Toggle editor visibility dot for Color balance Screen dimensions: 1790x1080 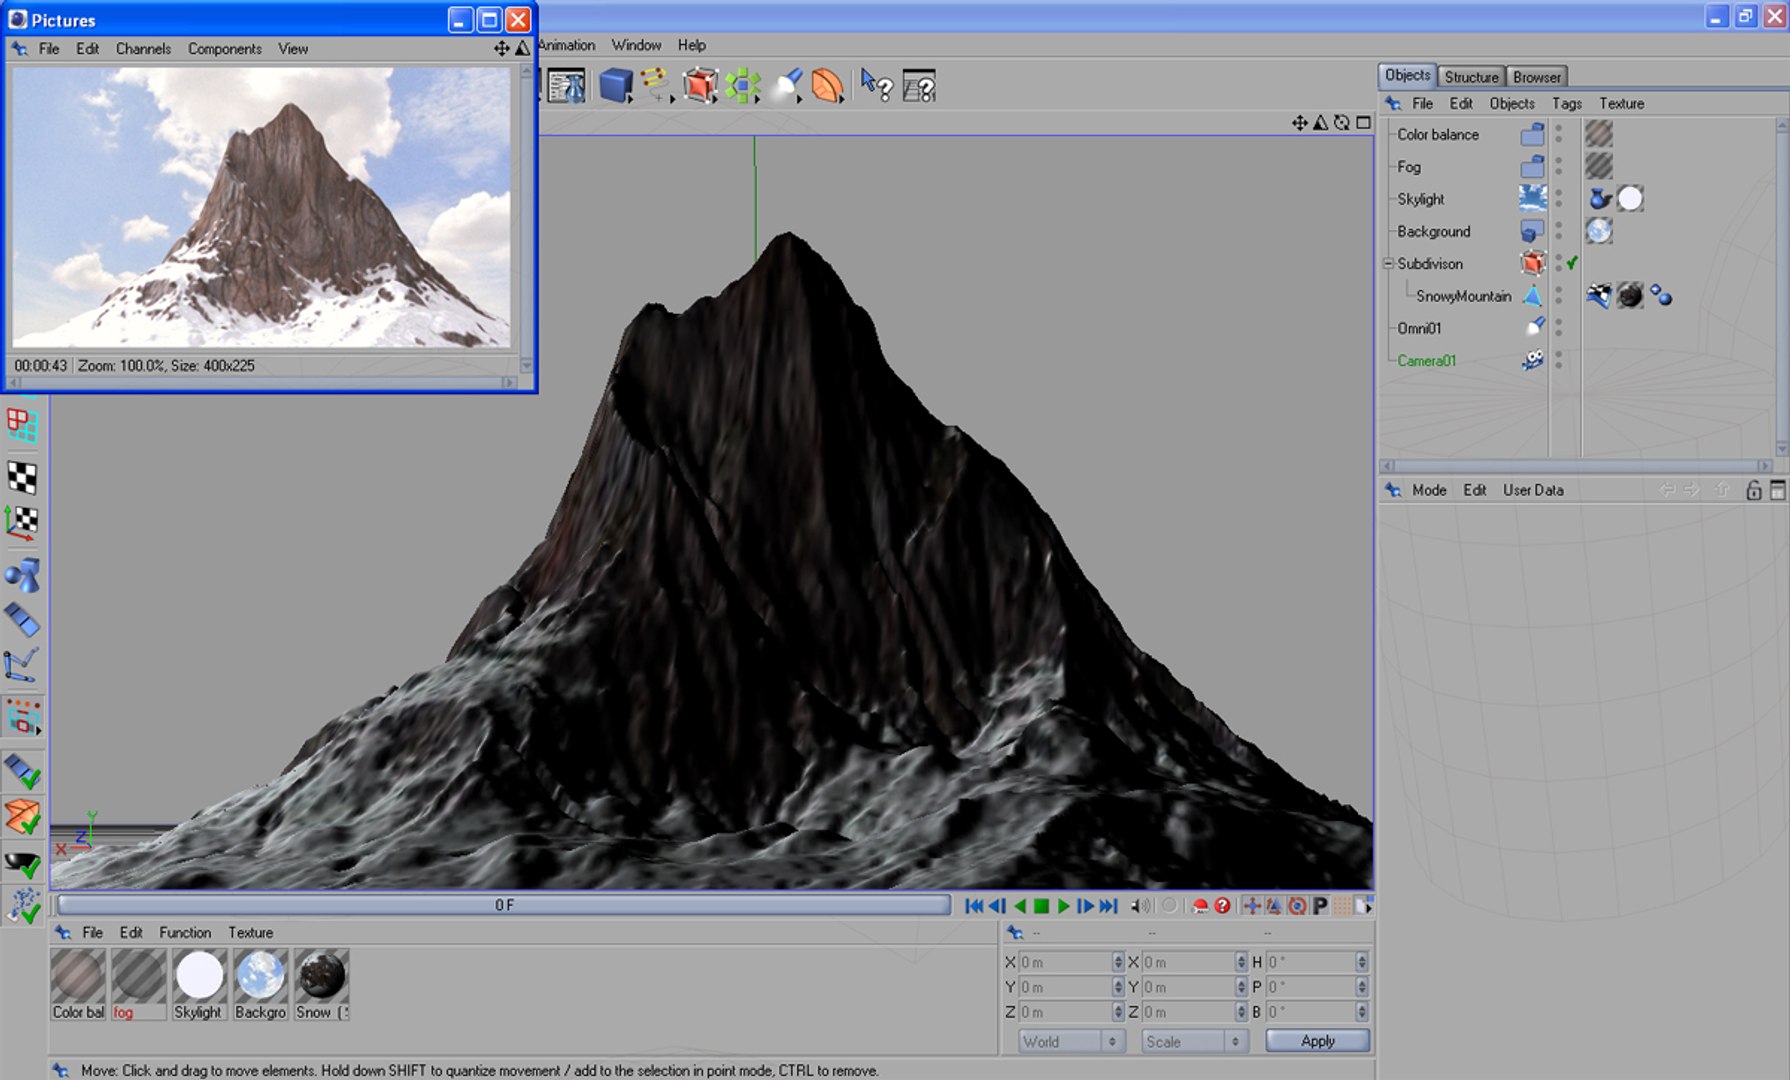tap(1558, 129)
